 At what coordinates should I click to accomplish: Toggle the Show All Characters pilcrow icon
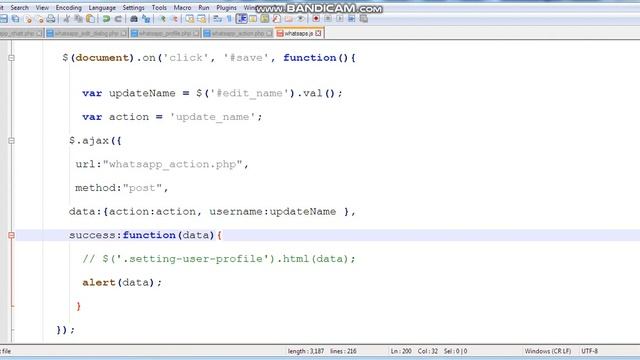tap(229, 19)
